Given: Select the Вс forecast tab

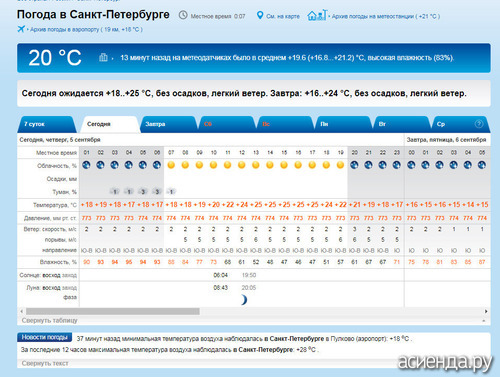Looking at the screenshot, I should [286, 124].
